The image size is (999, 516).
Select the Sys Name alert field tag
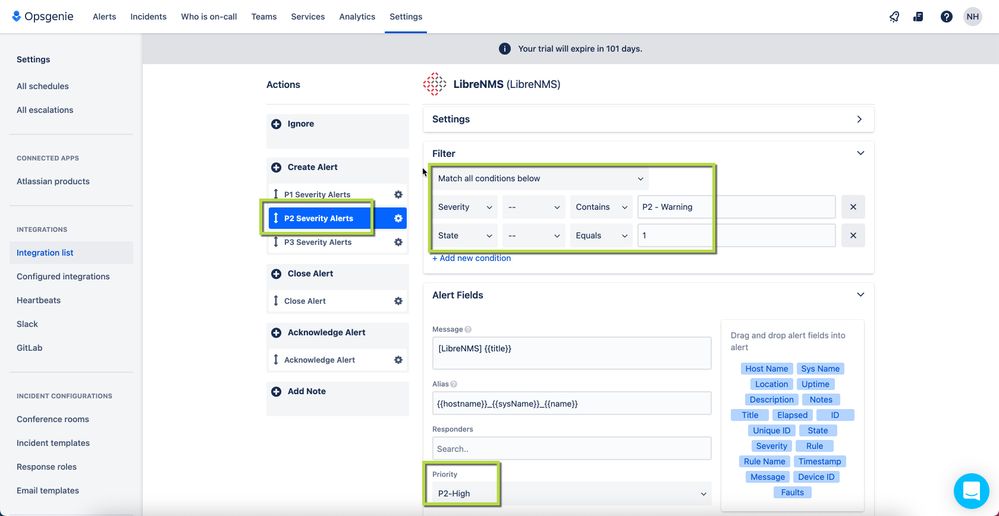pyautogui.click(x=820, y=369)
